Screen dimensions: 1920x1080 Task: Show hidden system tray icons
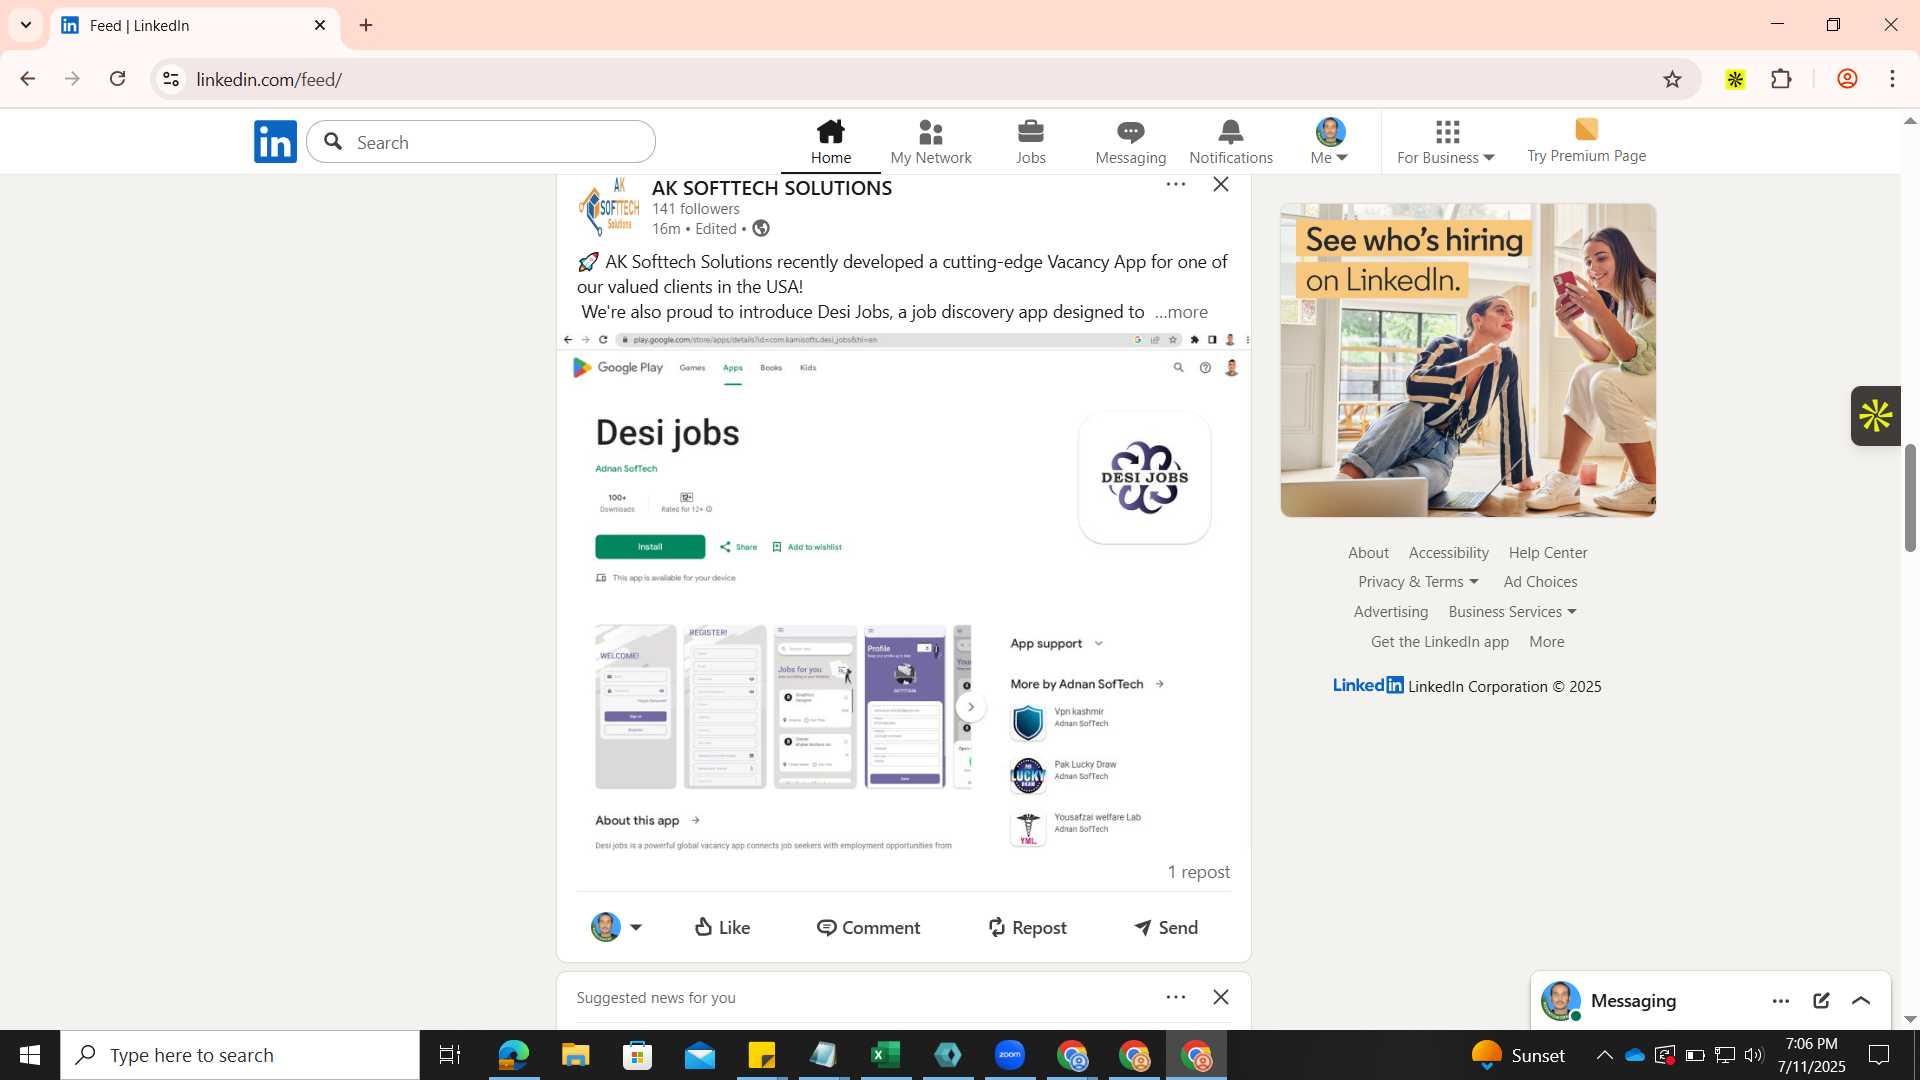click(1604, 1055)
